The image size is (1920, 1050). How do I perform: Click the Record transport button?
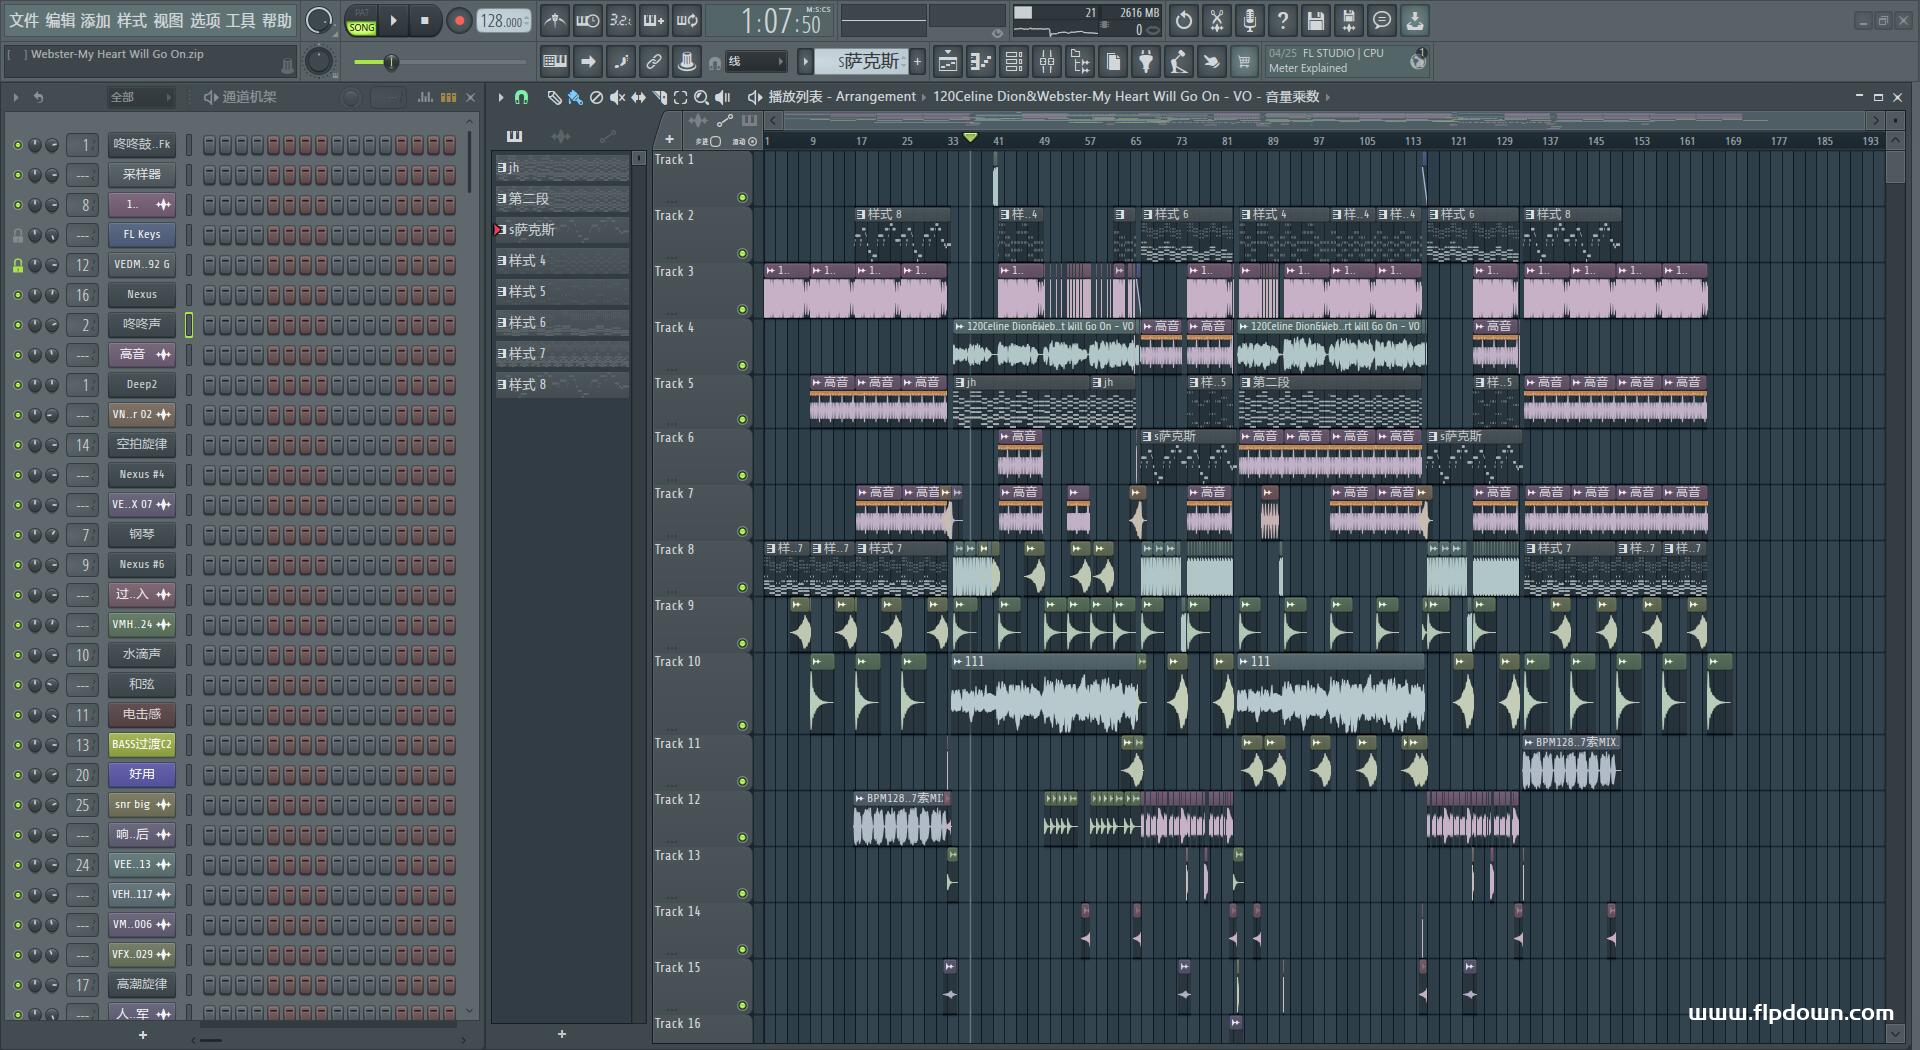click(459, 21)
